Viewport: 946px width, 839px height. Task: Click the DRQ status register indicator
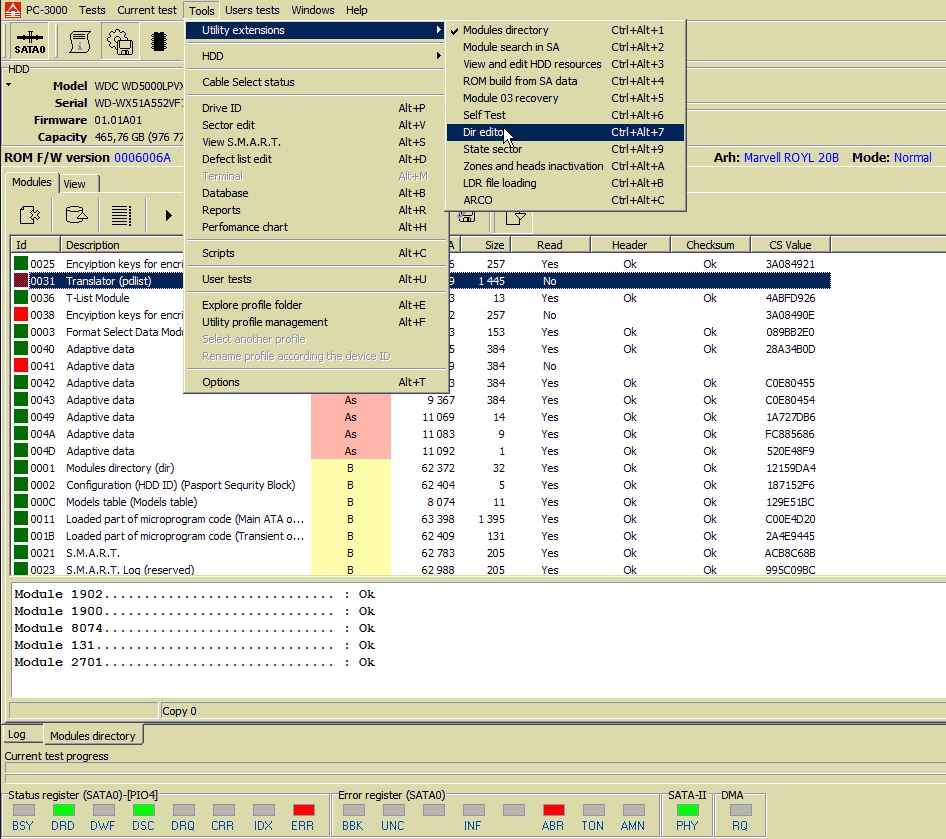pos(183,810)
